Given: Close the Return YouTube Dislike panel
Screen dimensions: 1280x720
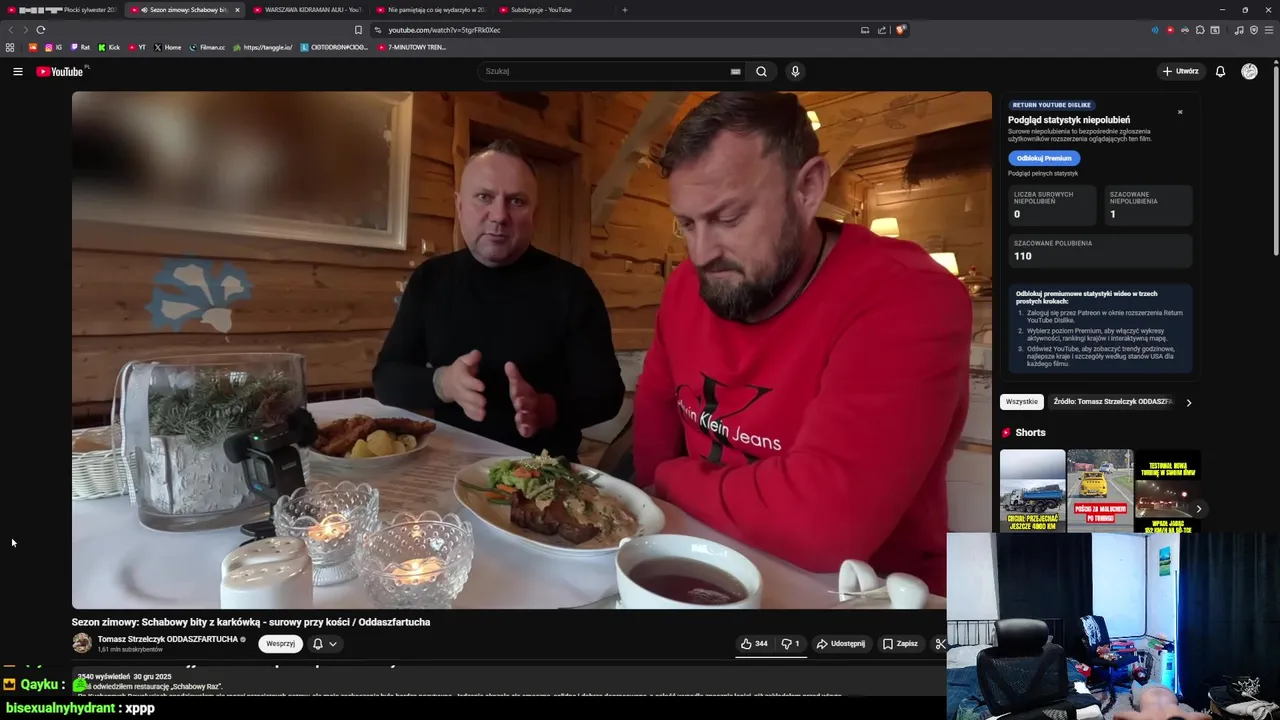Looking at the screenshot, I should [1180, 112].
